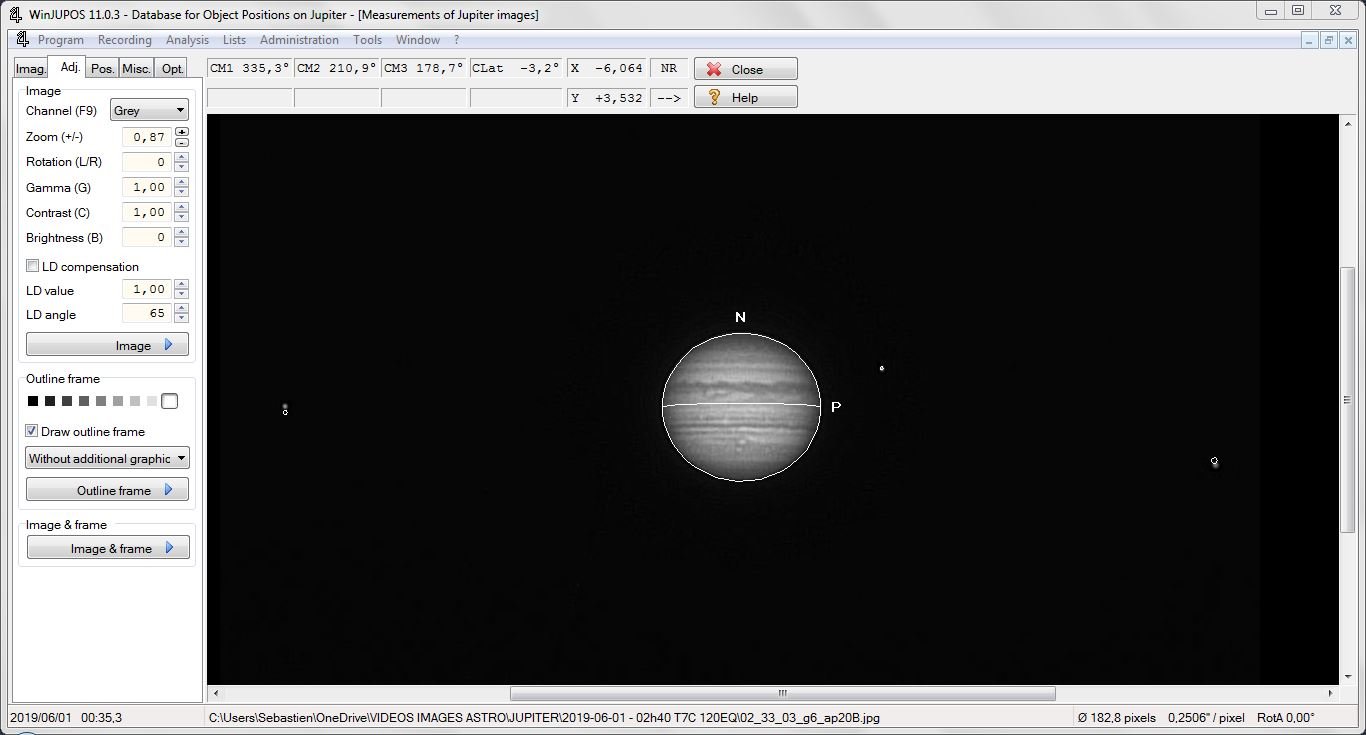Click the Zoom plus button
This screenshot has height=735, width=1366.
click(181, 132)
